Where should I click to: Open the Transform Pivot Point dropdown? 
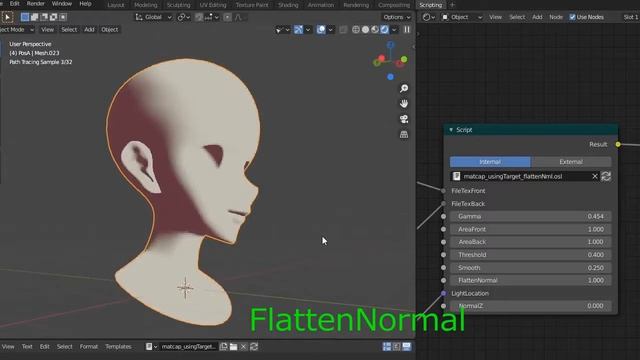coord(184,17)
